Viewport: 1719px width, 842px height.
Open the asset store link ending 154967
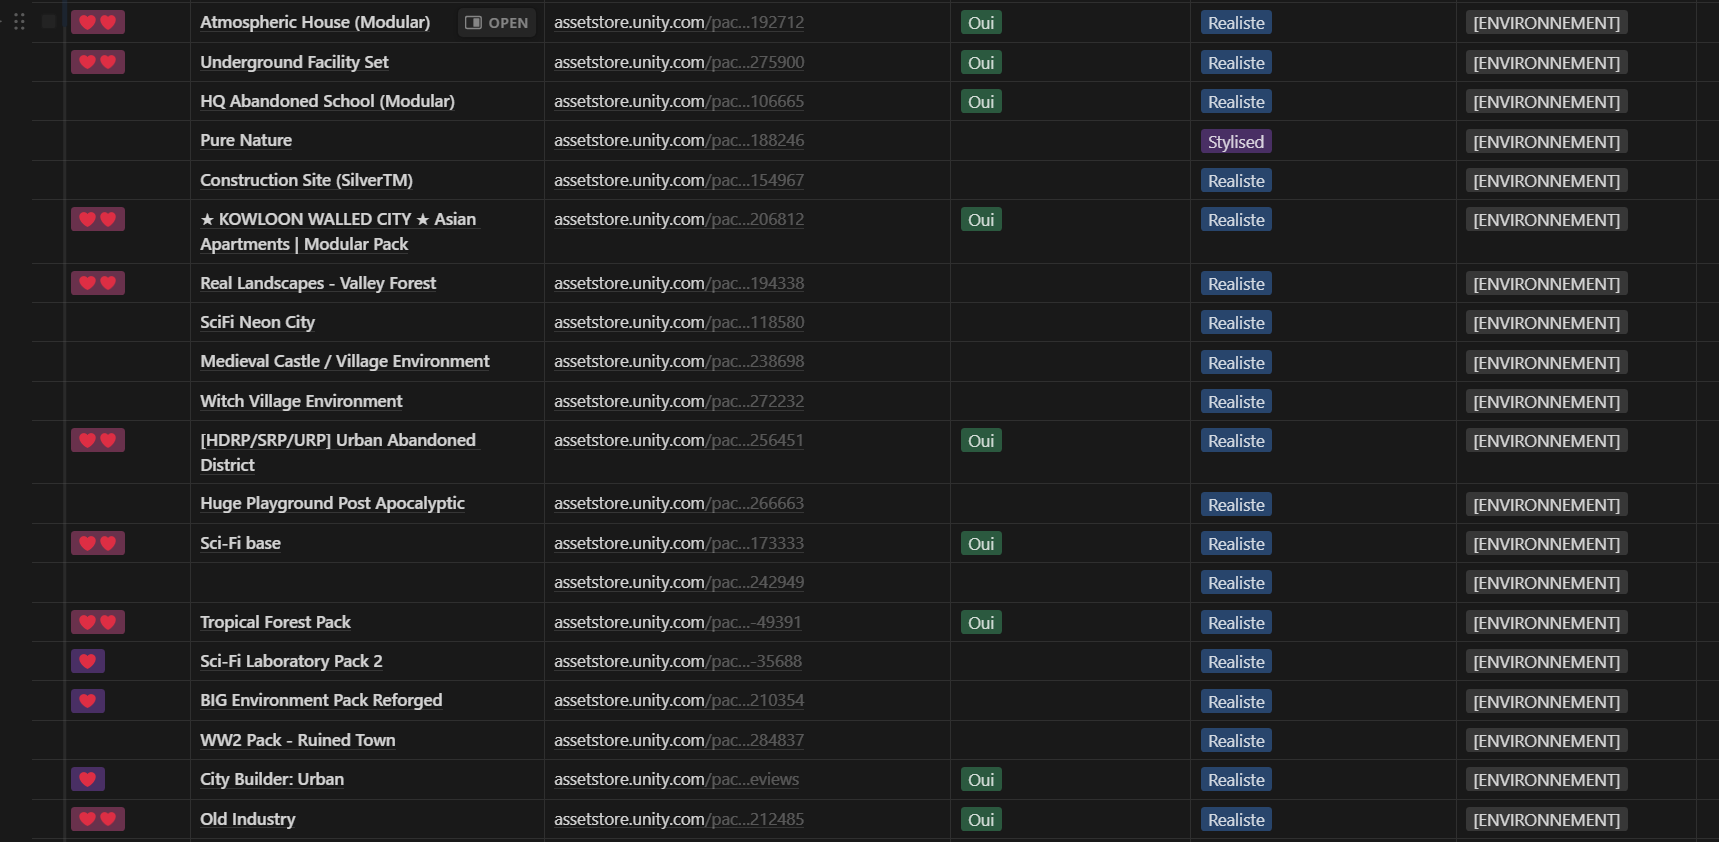tap(679, 180)
